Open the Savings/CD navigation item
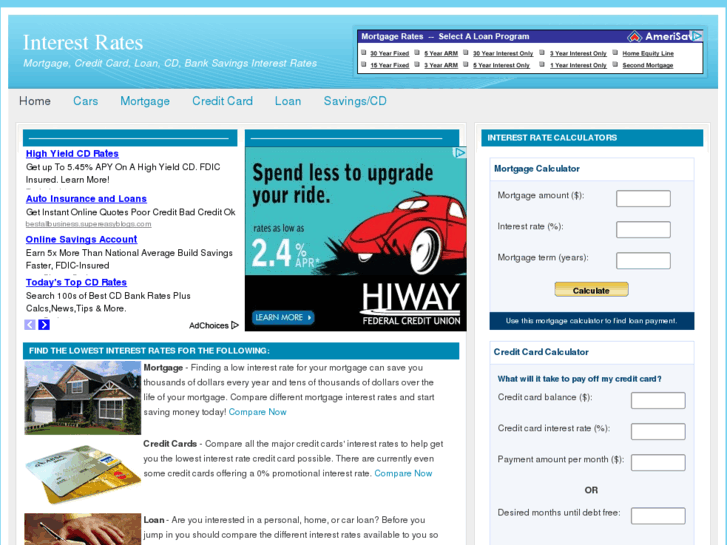The height and width of the screenshot is (545, 727). click(x=355, y=101)
